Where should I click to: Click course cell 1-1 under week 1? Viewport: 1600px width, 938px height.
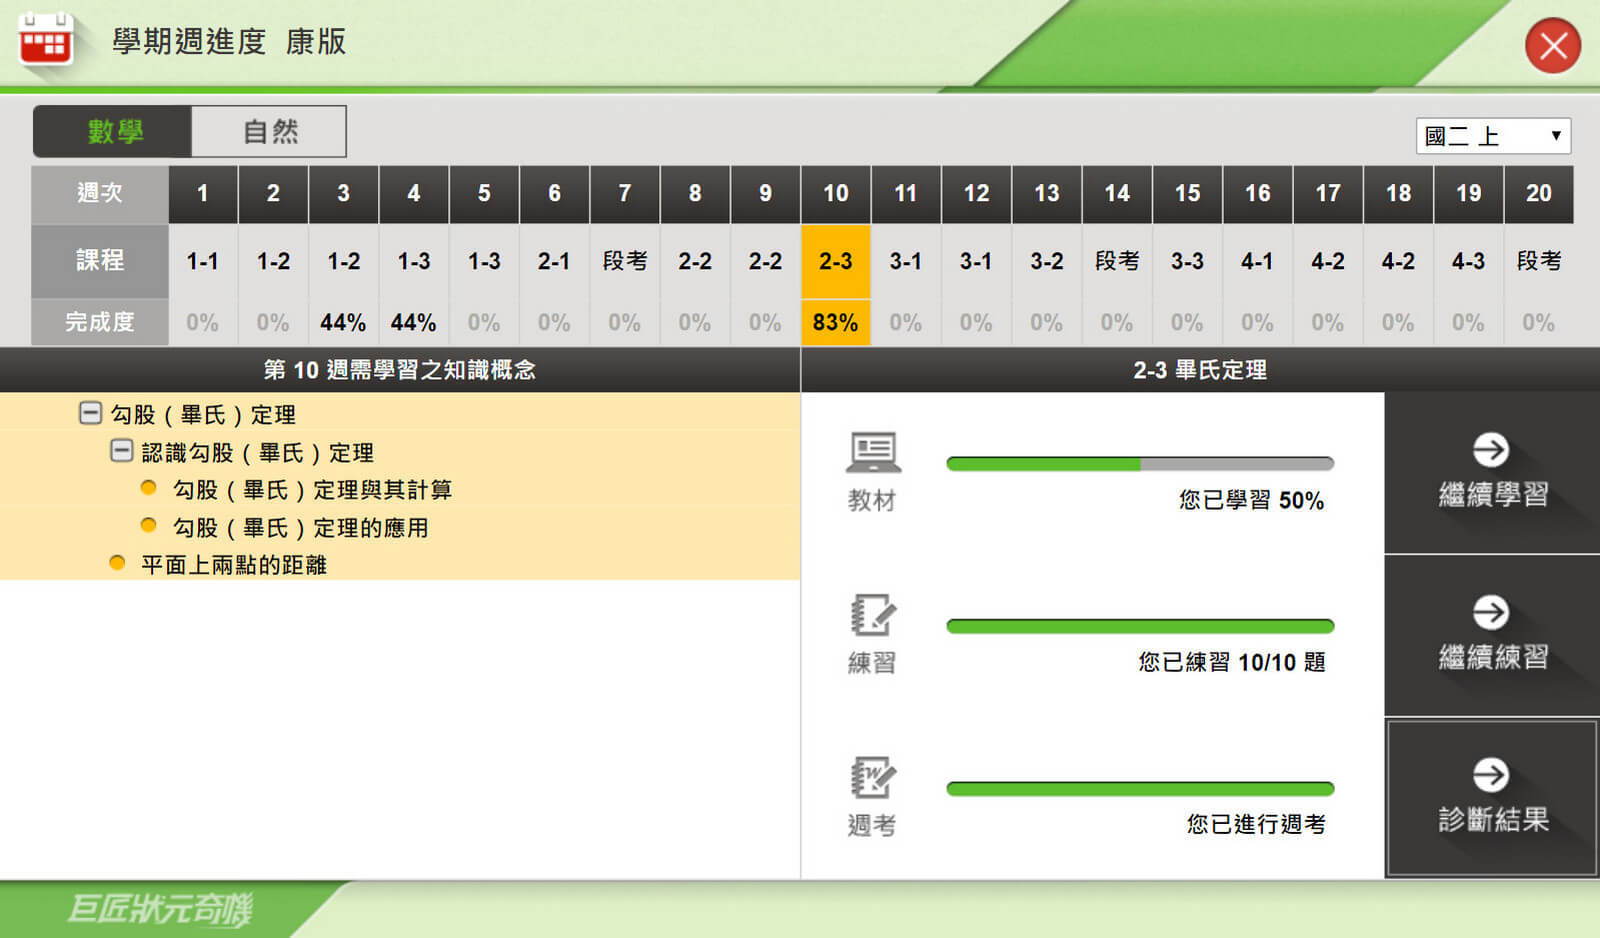click(x=203, y=261)
